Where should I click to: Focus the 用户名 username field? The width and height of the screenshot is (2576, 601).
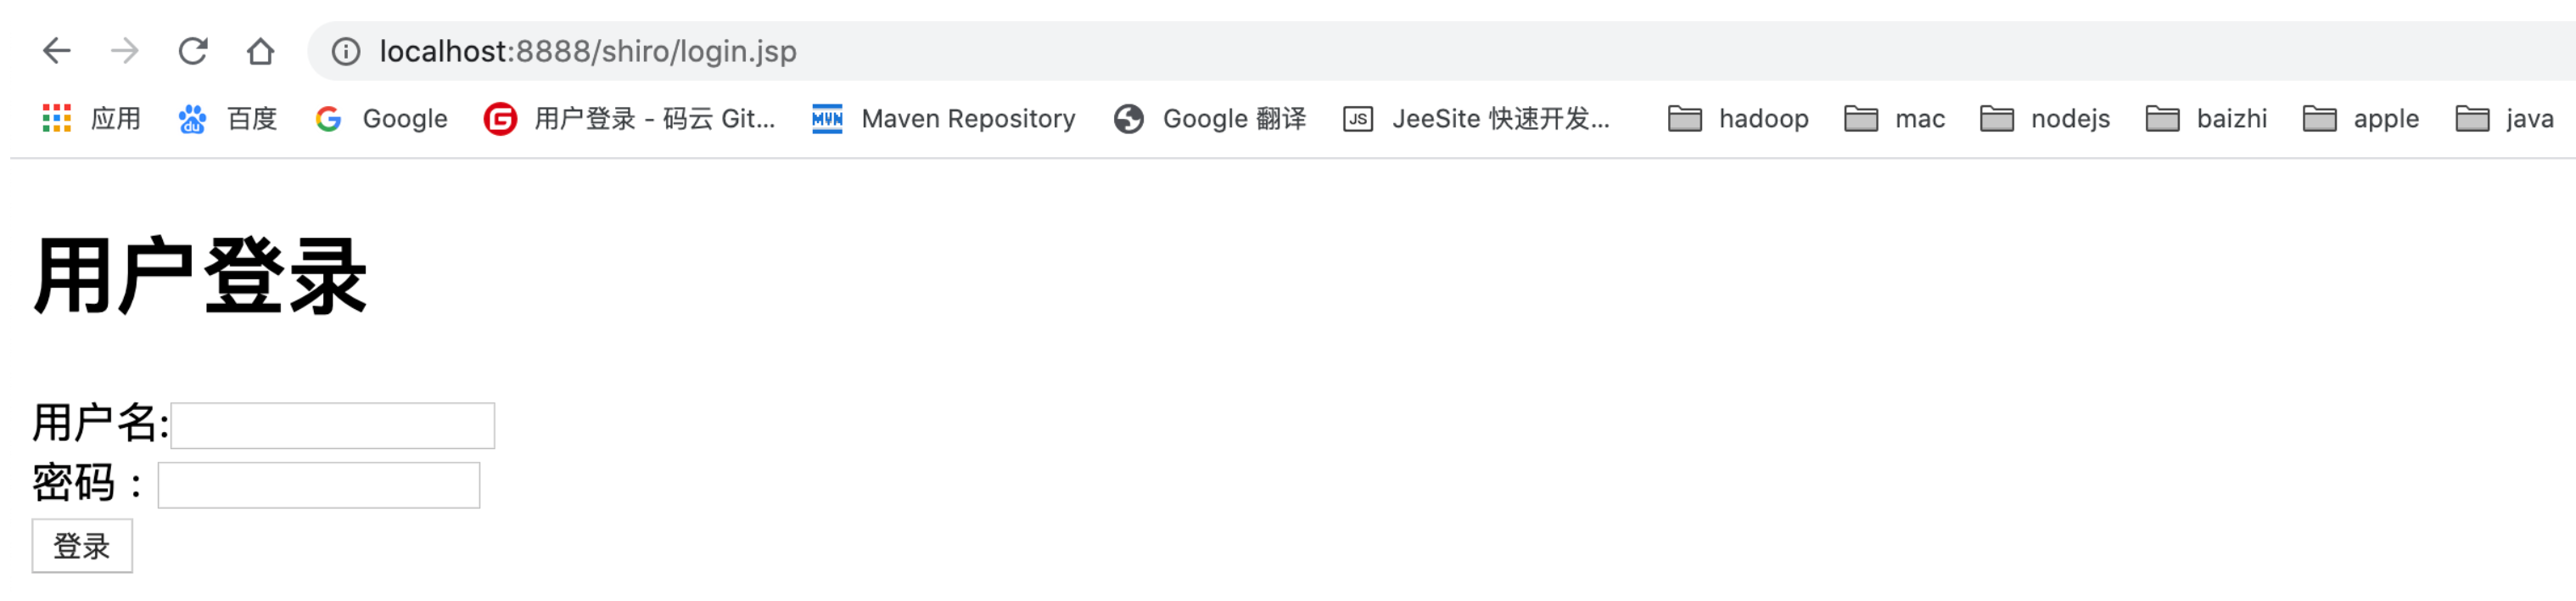pyautogui.click(x=333, y=426)
